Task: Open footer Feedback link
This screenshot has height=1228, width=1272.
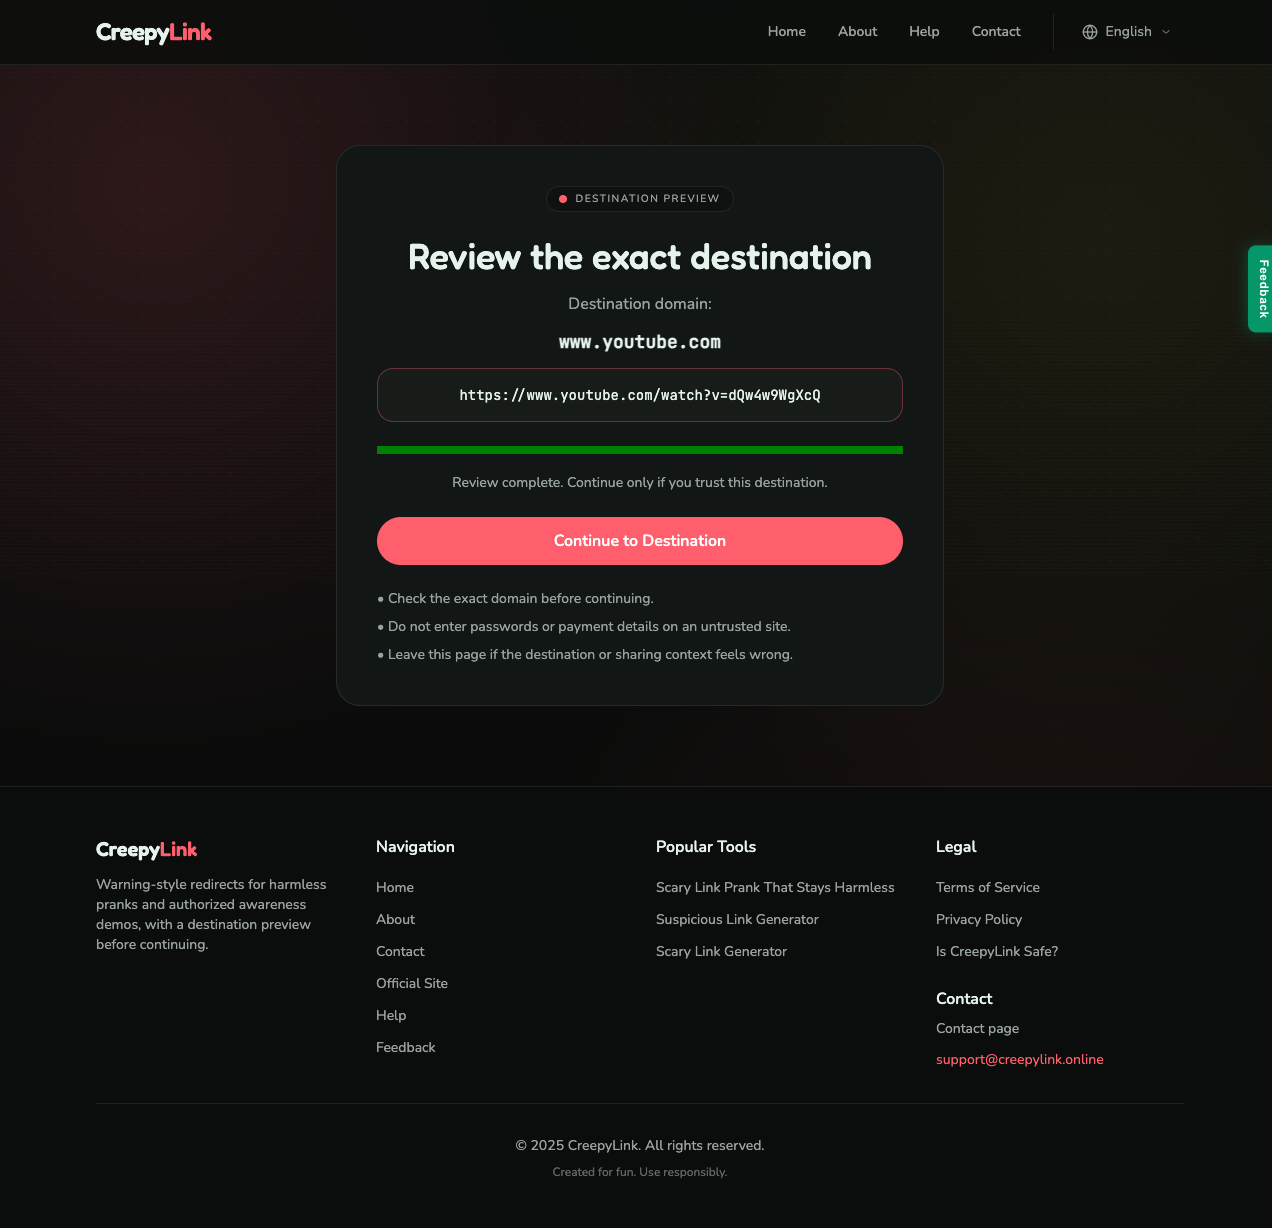Action: tap(406, 1048)
